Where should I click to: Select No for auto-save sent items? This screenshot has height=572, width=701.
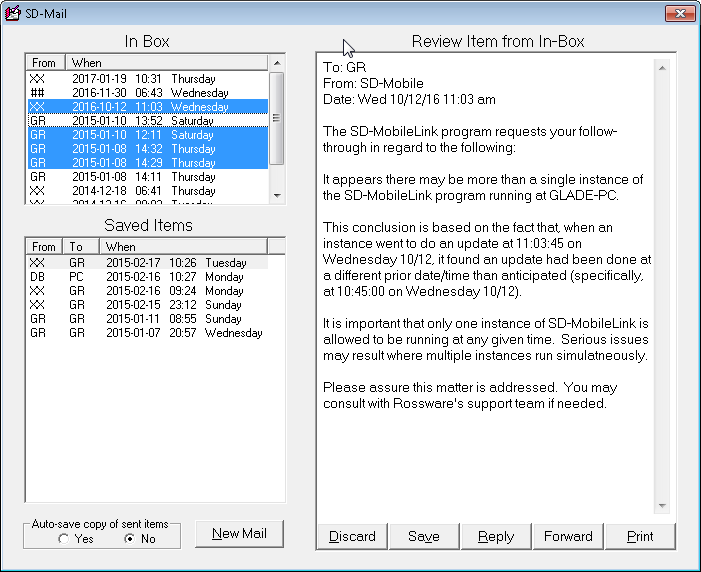(x=129, y=538)
